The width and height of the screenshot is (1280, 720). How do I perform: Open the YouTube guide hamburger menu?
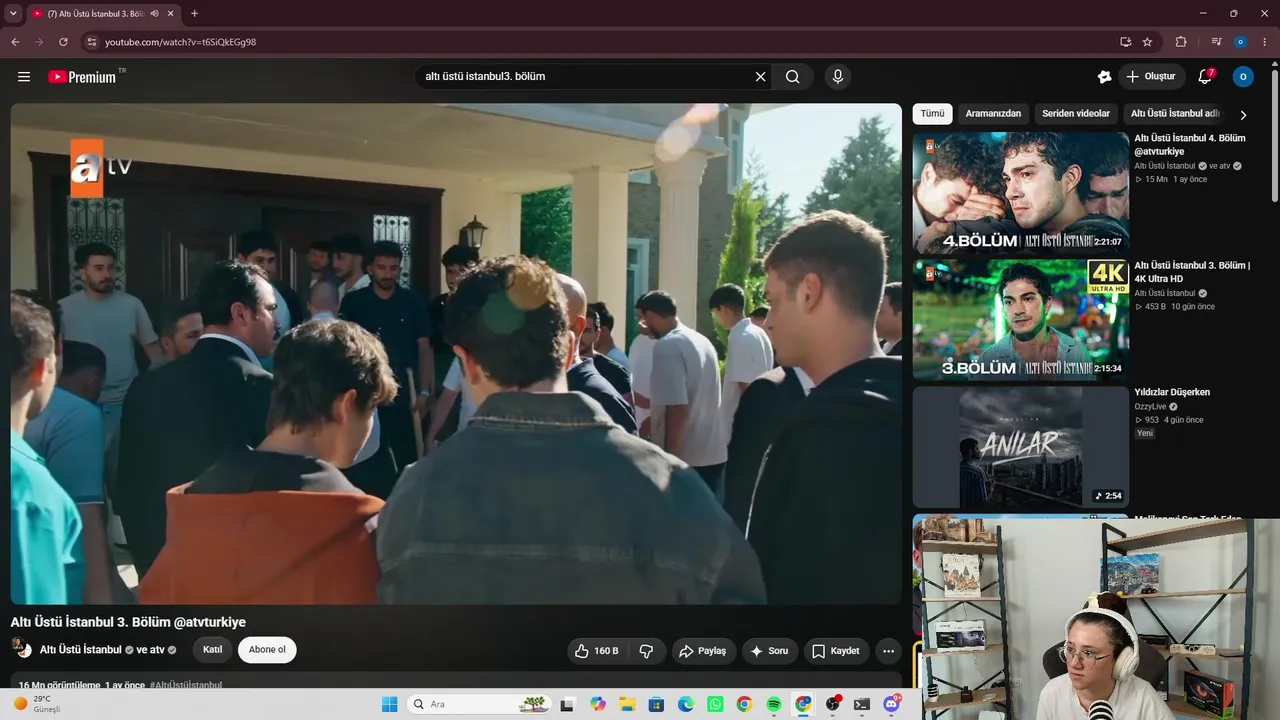coord(24,77)
